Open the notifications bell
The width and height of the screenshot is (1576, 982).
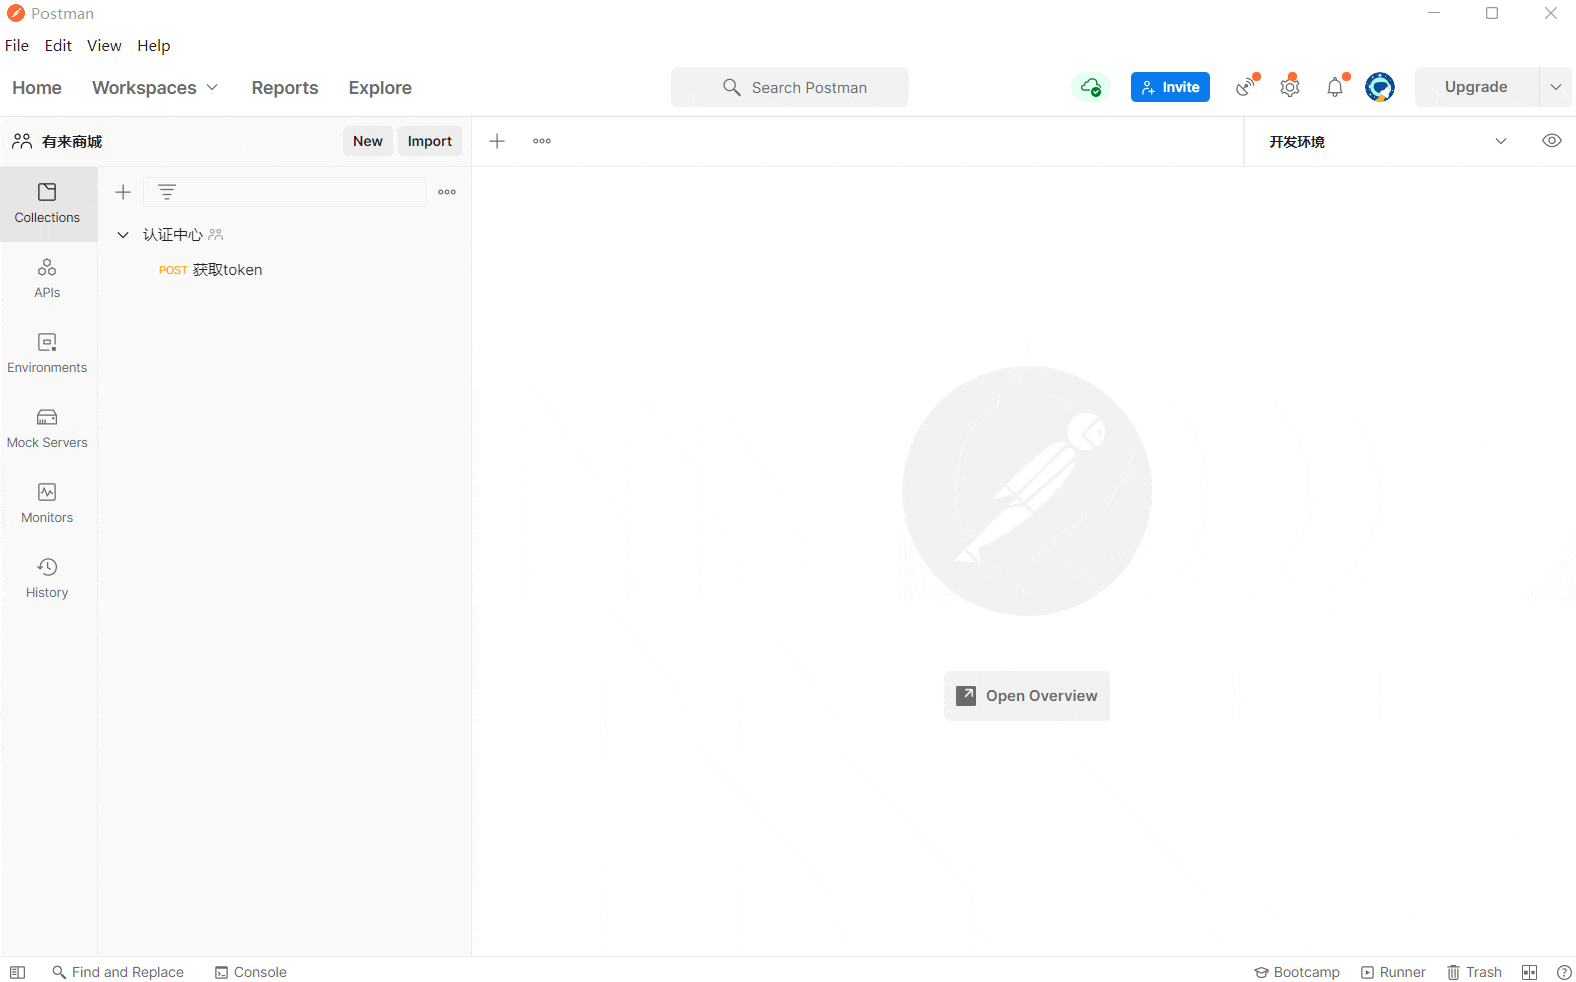1335,87
